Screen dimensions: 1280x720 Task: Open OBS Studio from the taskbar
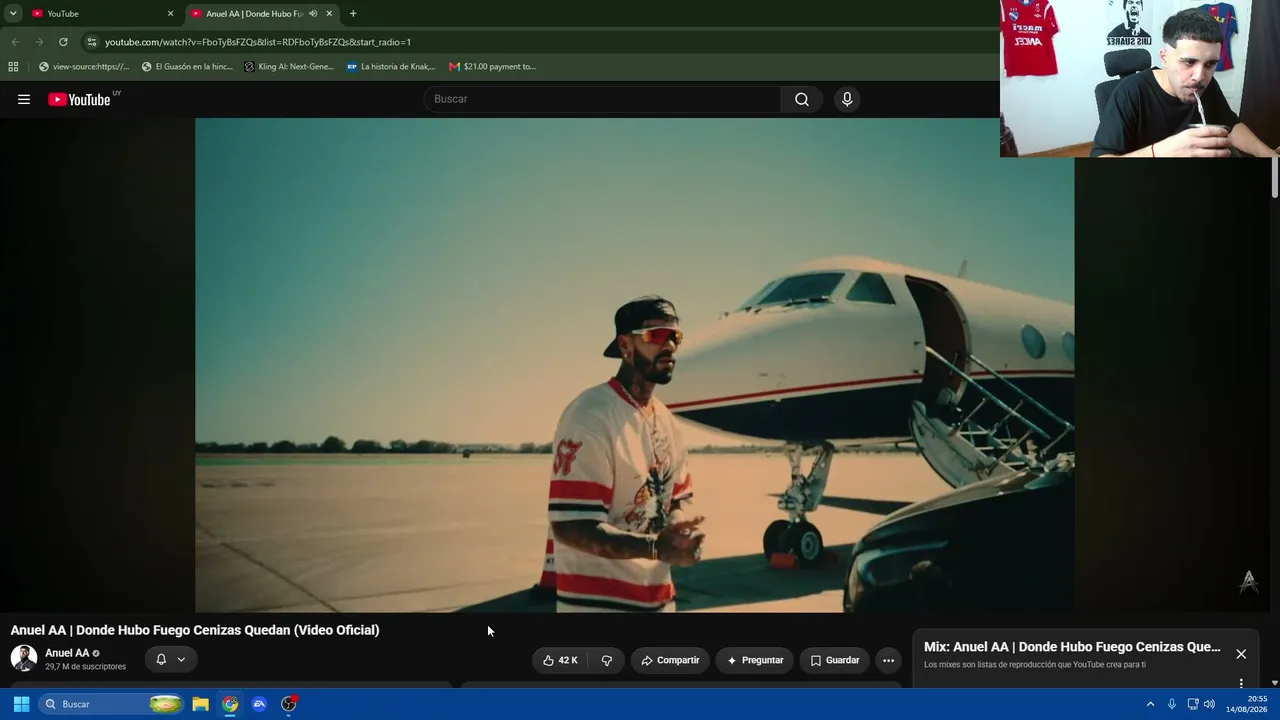pyautogui.click(x=289, y=704)
